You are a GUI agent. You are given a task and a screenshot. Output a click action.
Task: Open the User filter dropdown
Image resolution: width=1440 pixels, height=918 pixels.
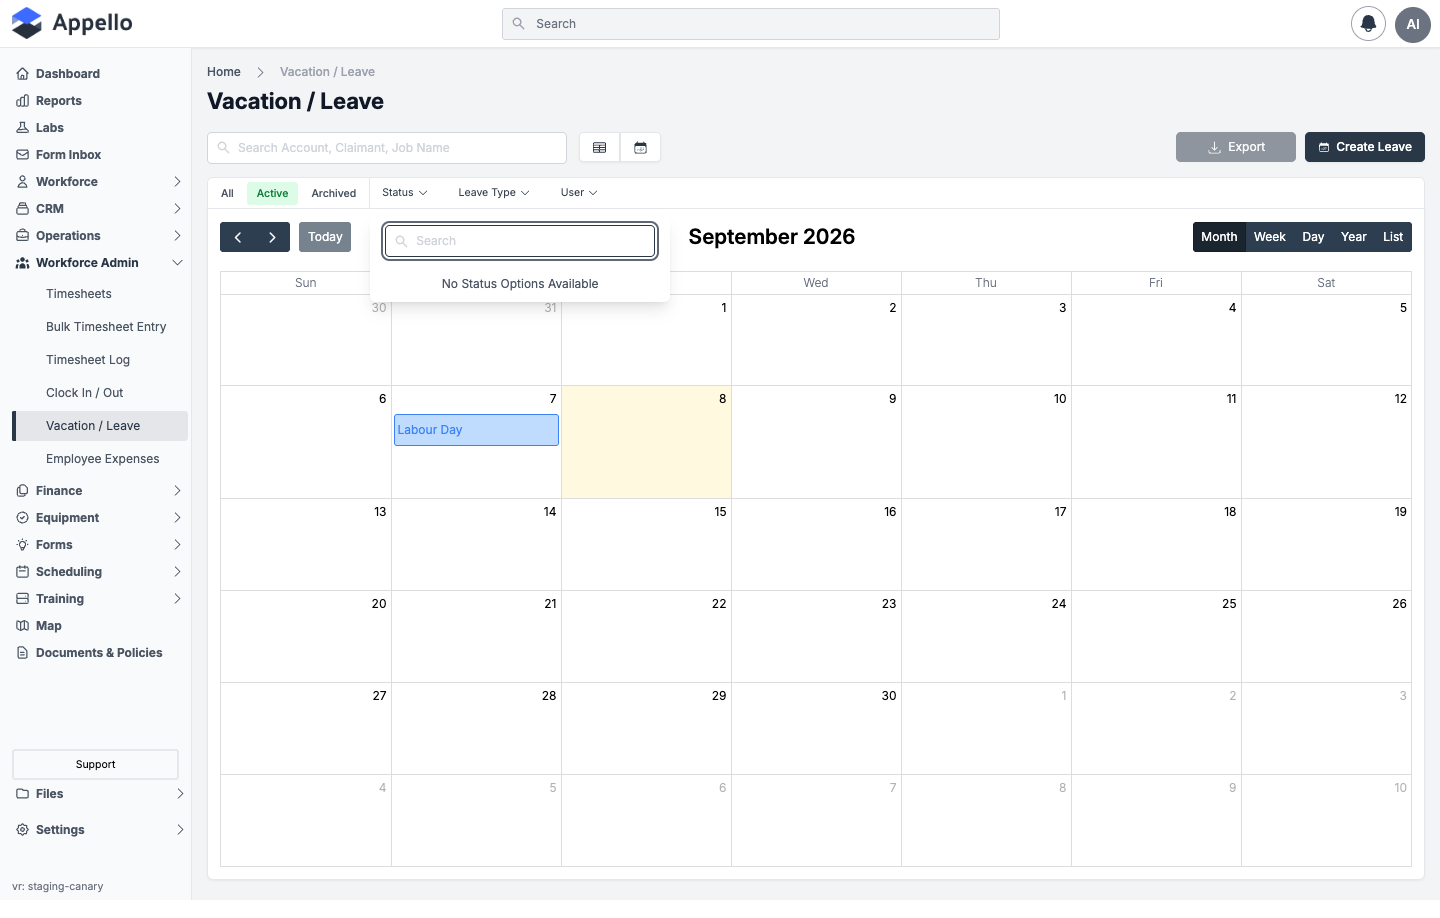(579, 193)
